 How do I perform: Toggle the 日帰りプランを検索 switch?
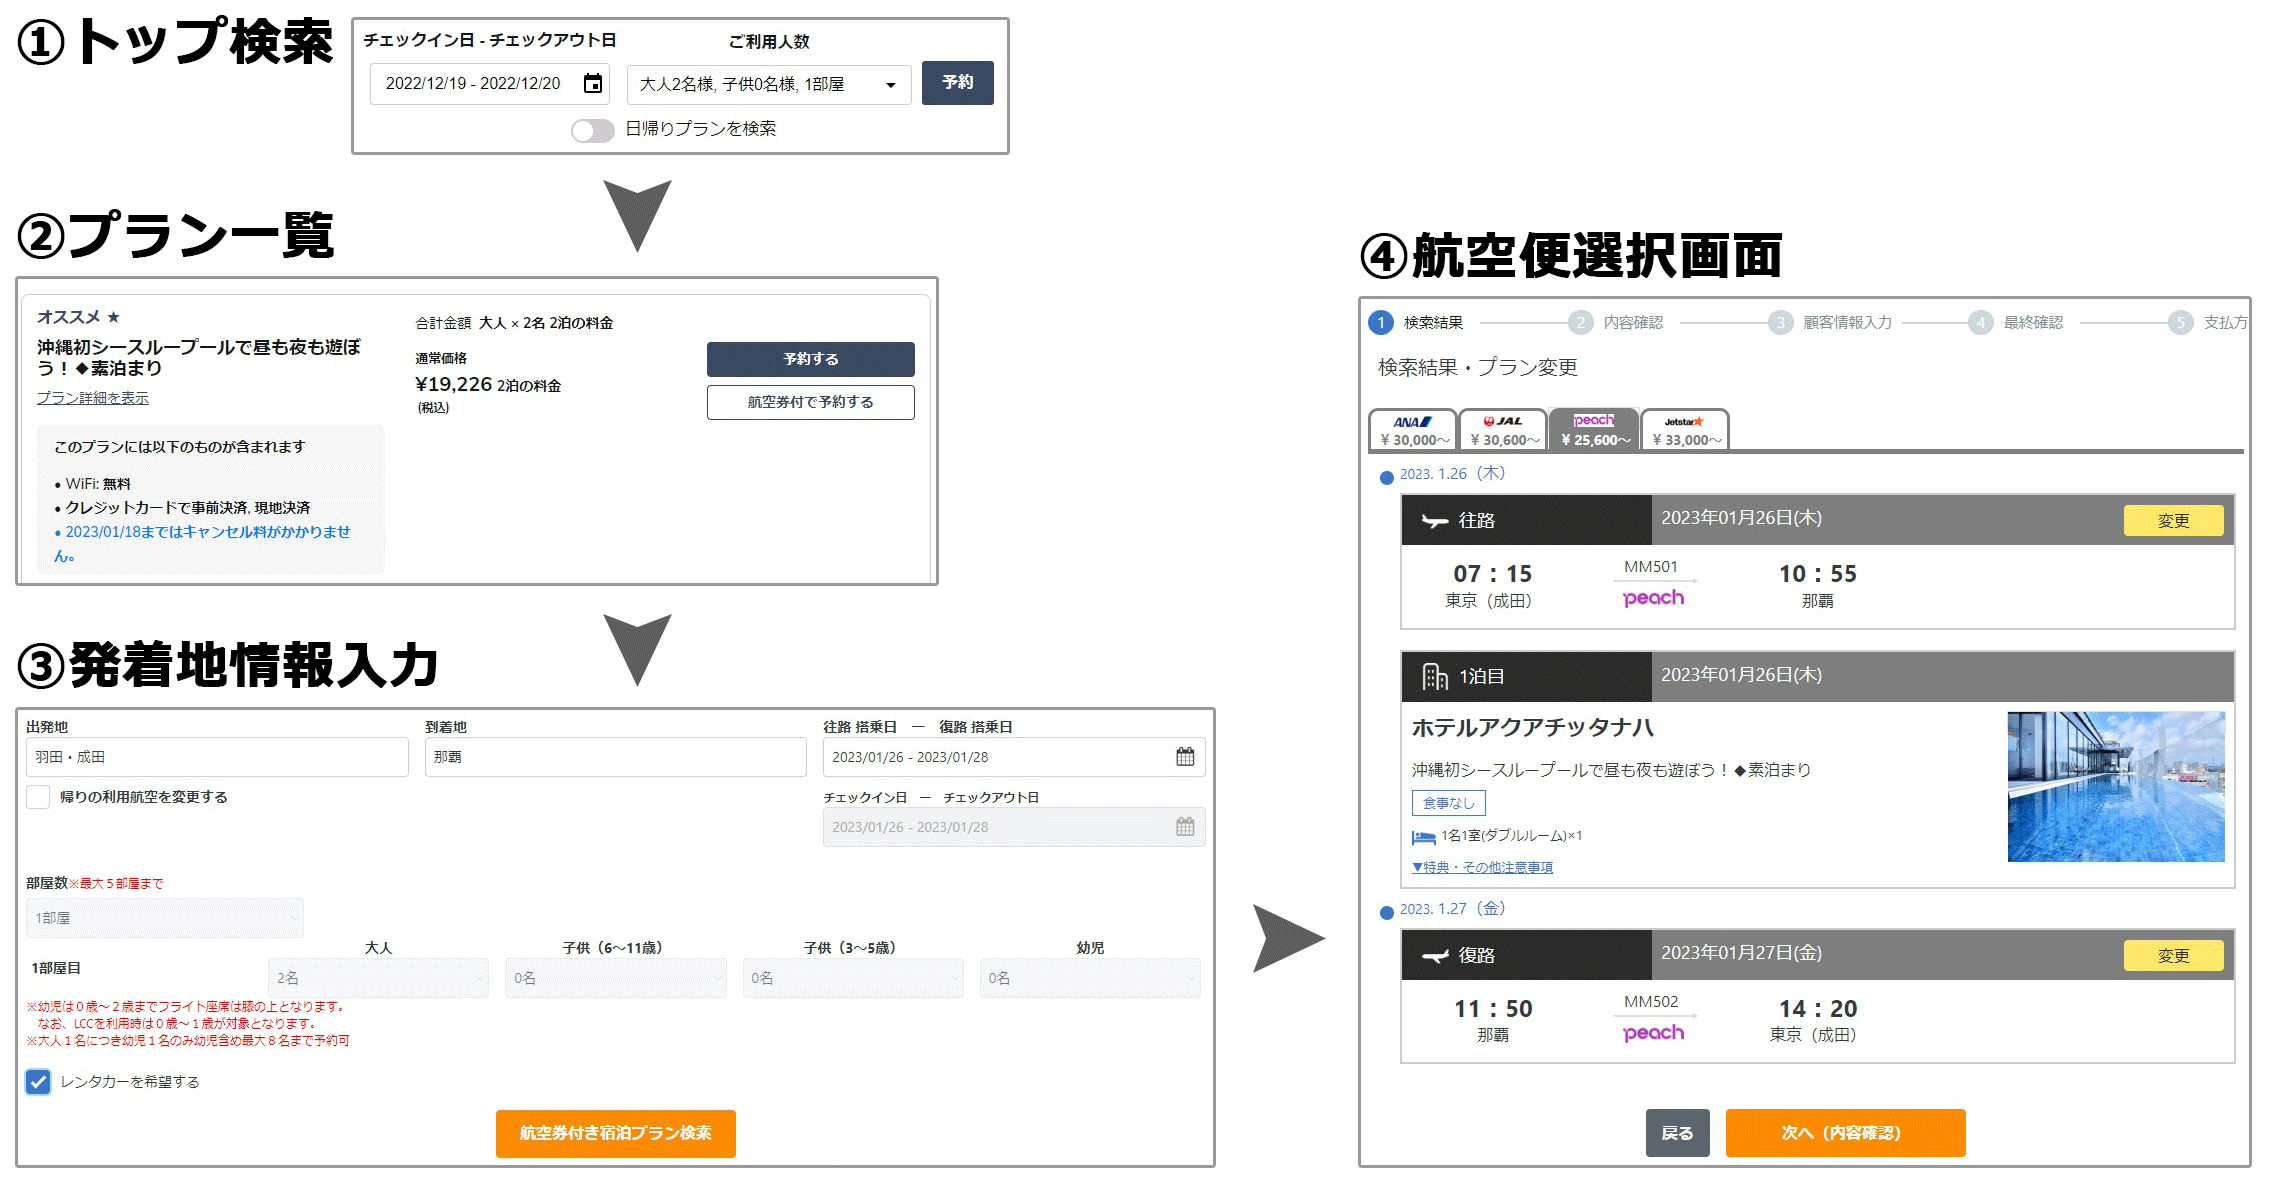(592, 131)
